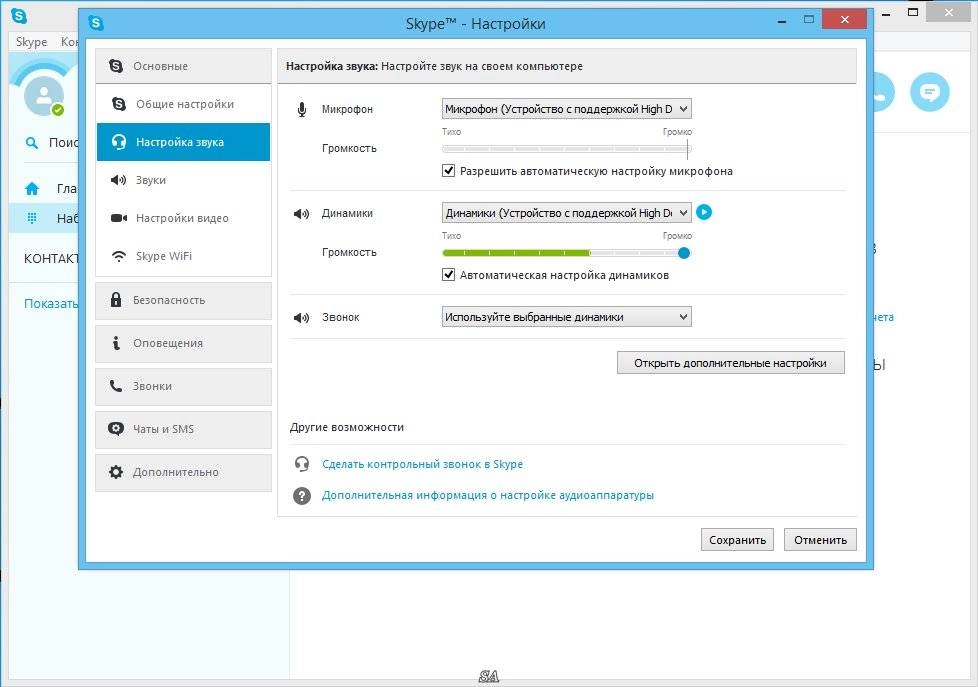Open Настройки видео sidebar item
Image resolution: width=978 pixels, height=687 pixels.
point(183,218)
